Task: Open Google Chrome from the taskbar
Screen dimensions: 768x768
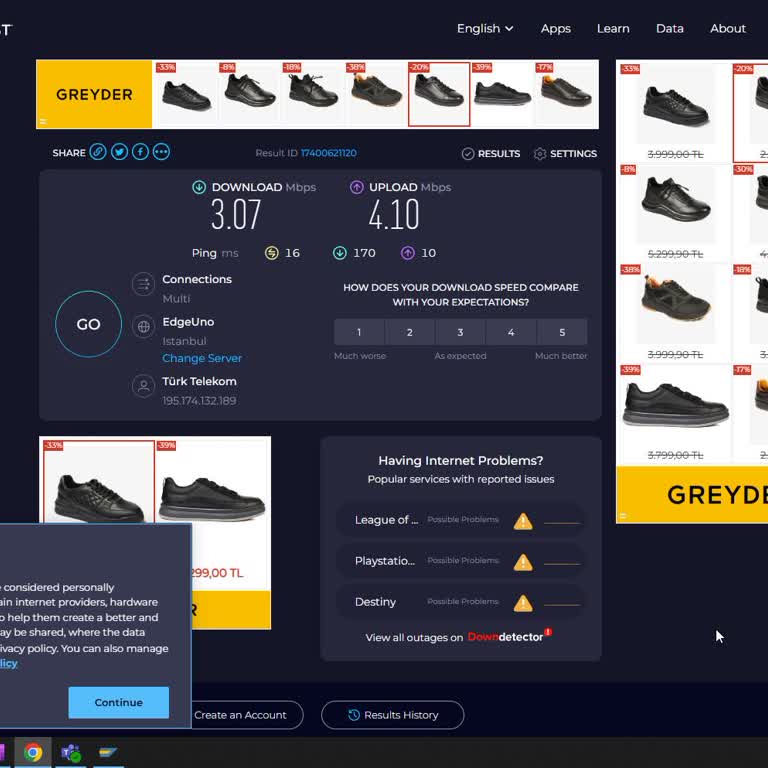Action: coord(33,752)
